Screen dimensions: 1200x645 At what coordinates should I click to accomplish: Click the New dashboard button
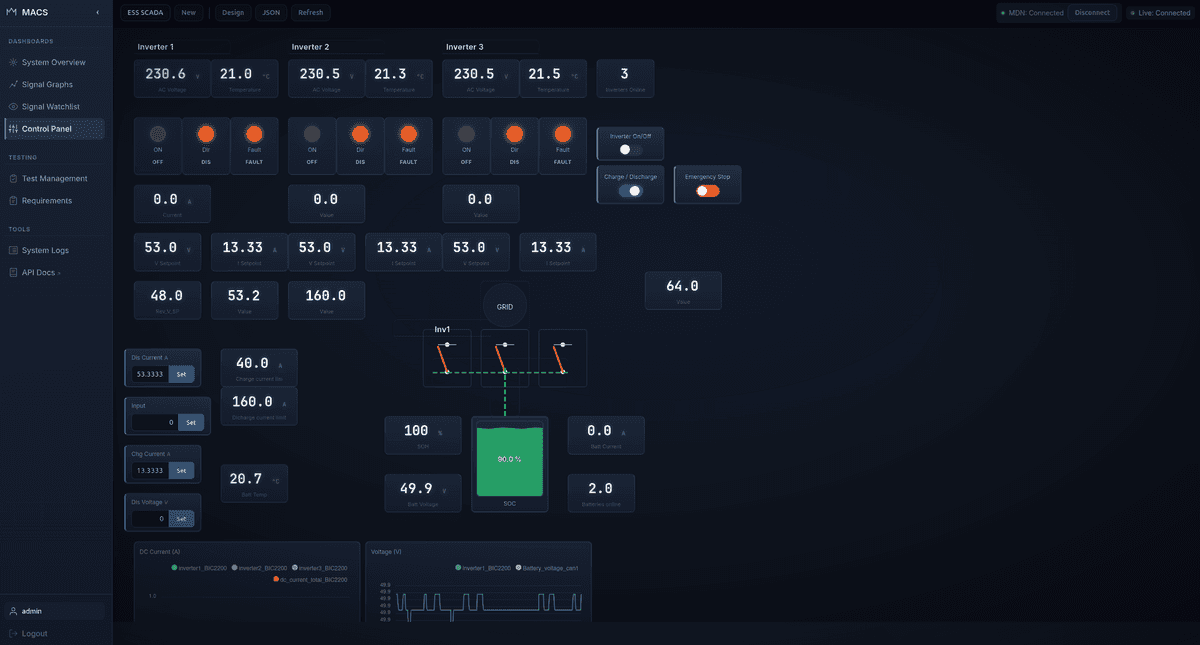[x=189, y=13]
